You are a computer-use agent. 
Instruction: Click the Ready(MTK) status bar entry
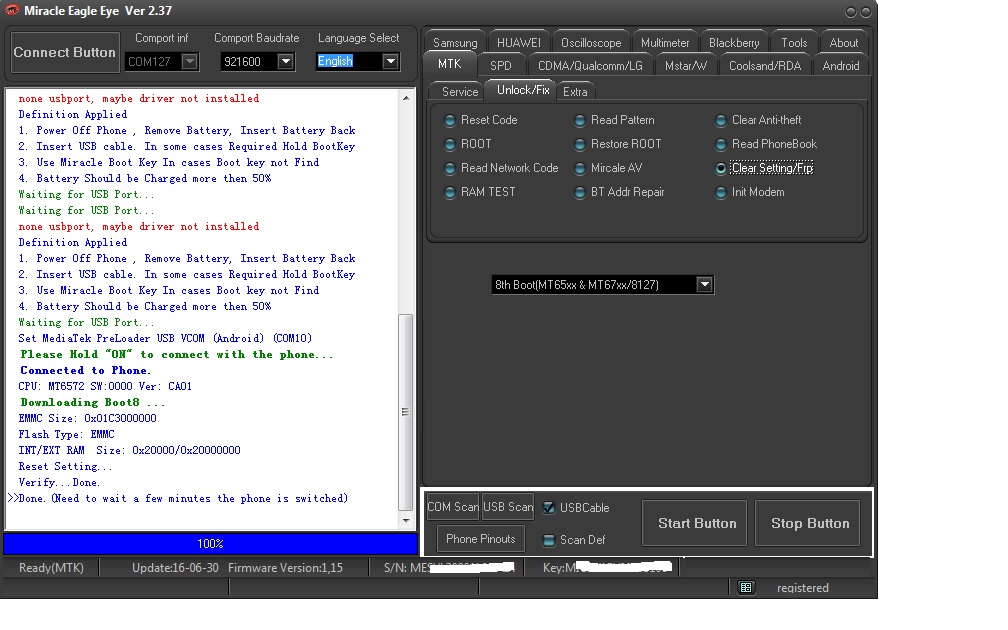point(51,568)
